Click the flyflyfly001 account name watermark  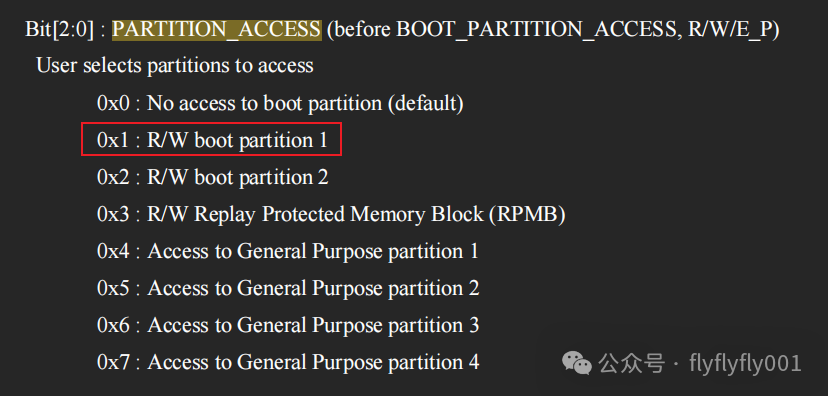coord(745,363)
